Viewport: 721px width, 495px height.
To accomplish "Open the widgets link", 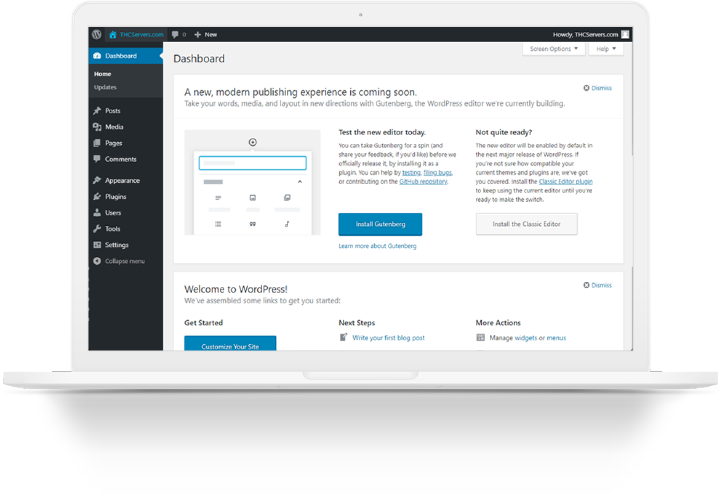I will [x=526, y=338].
